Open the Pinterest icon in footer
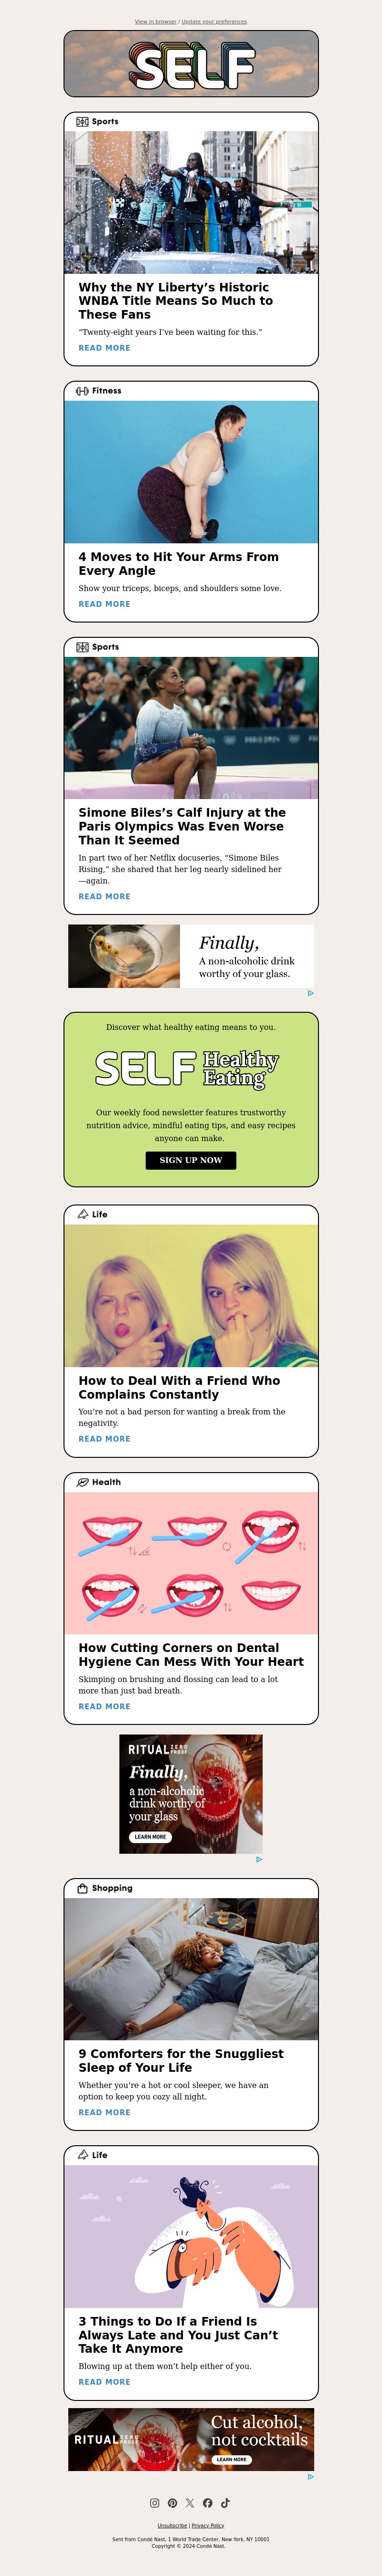This screenshot has width=382, height=2576. [172, 2503]
